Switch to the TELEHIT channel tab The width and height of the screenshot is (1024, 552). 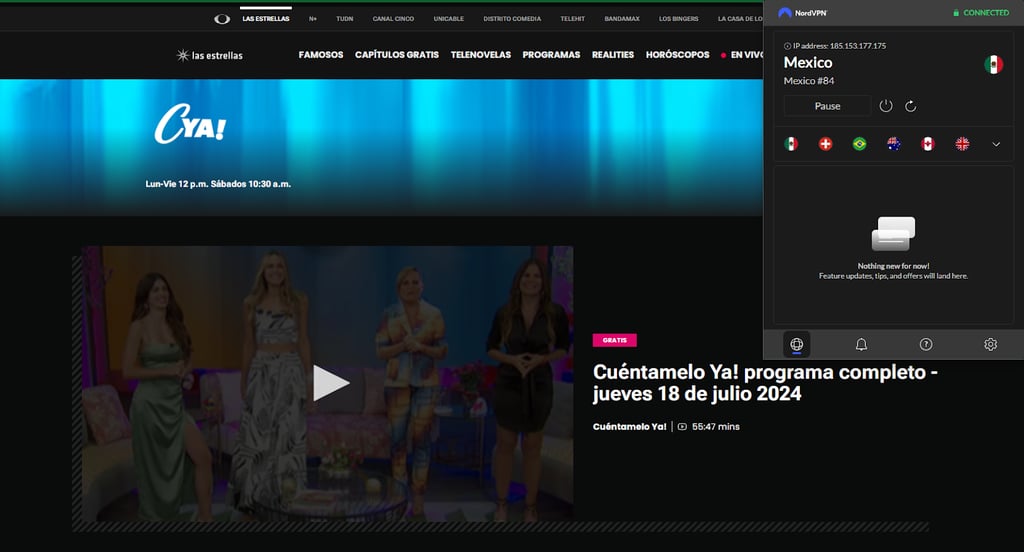pos(573,19)
